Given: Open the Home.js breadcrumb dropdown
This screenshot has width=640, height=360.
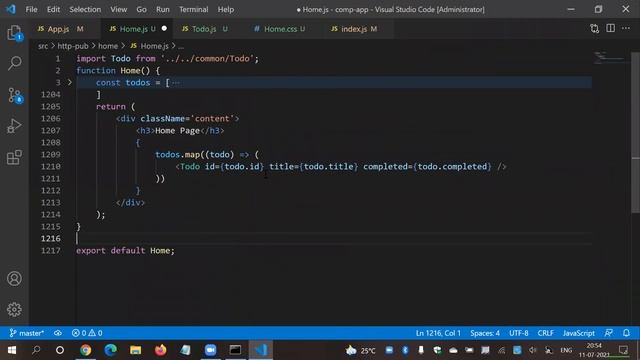Looking at the screenshot, I should (149, 46).
